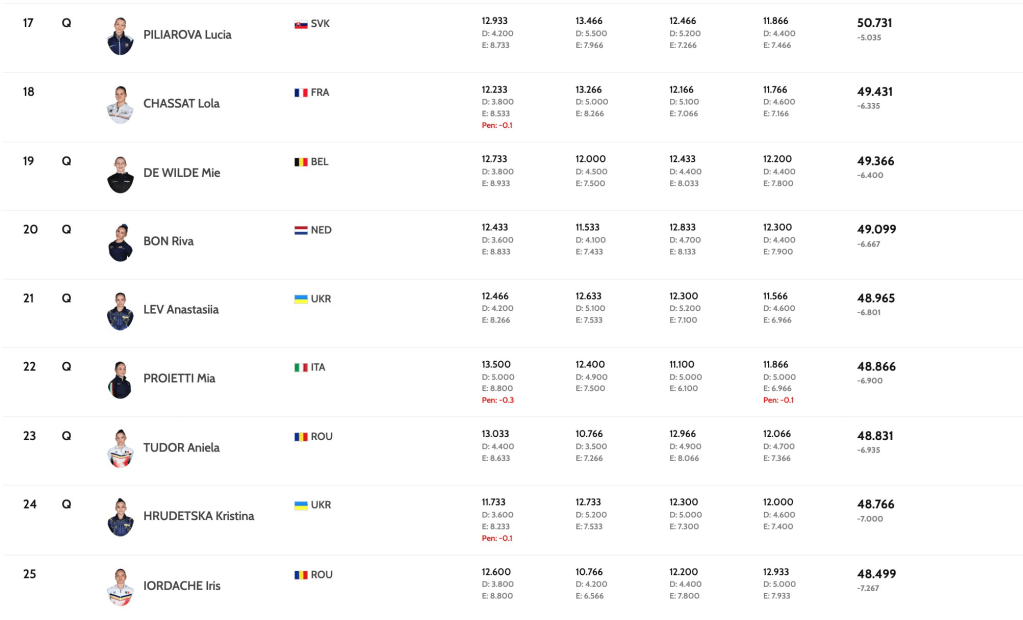Viewport: 1023px width, 620px height.
Task: Open PILIAROVA Lucia's athlete photo
Action: point(120,36)
